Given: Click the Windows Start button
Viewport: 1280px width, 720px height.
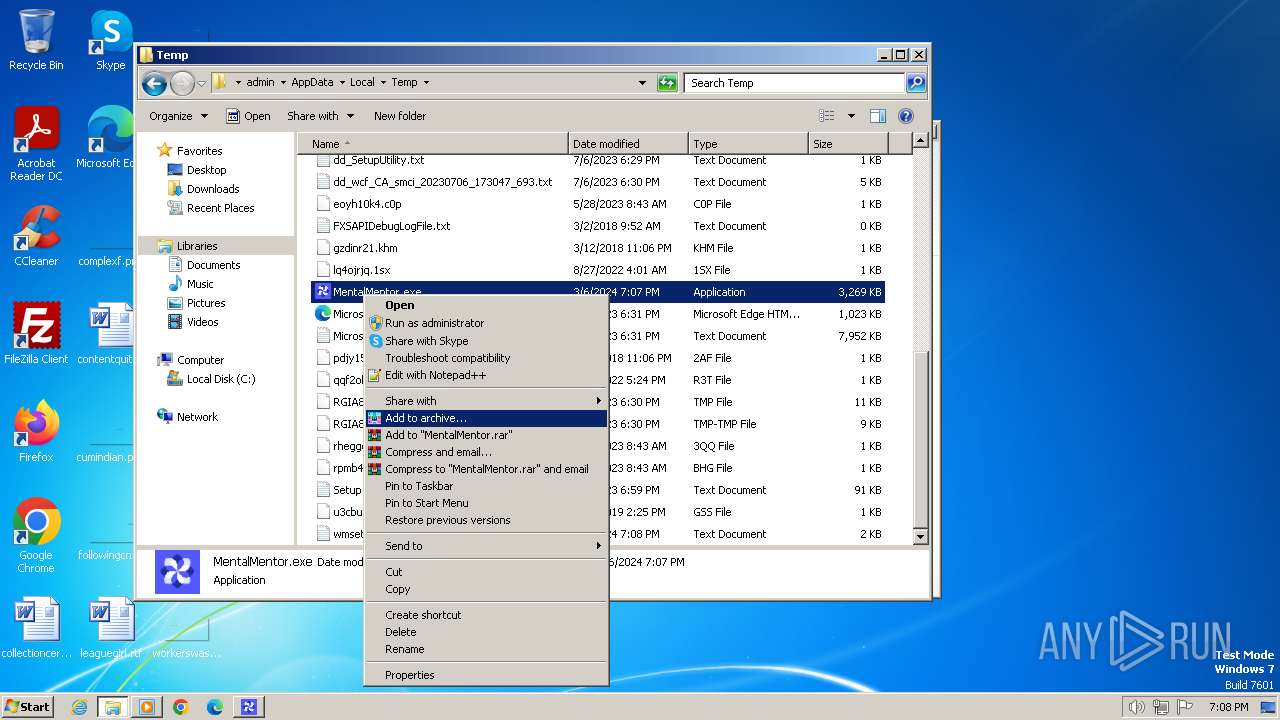Looking at the screenshot, I should point(28,707).
